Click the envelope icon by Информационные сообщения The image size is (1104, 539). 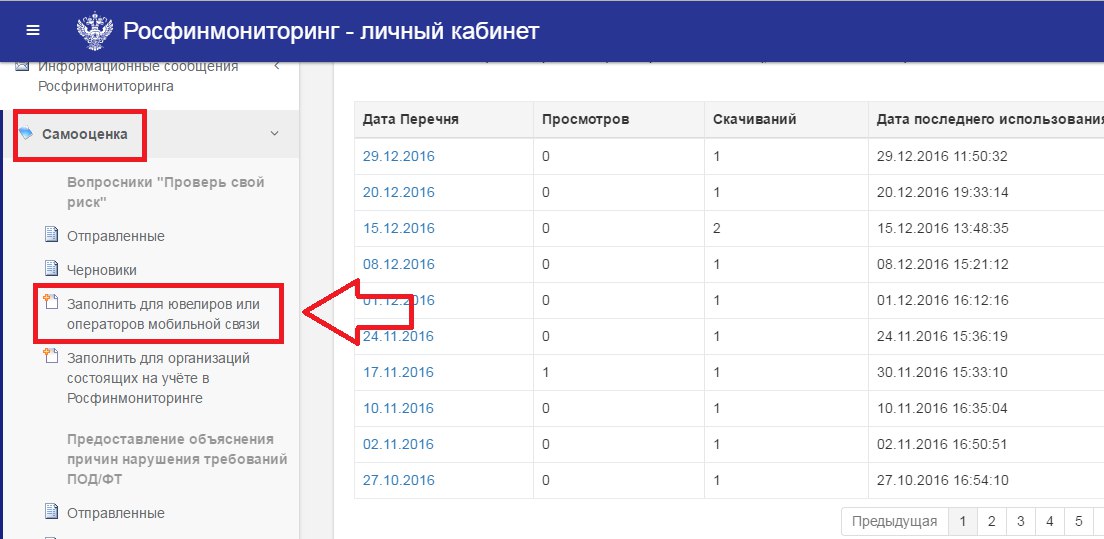pos(22,67)
